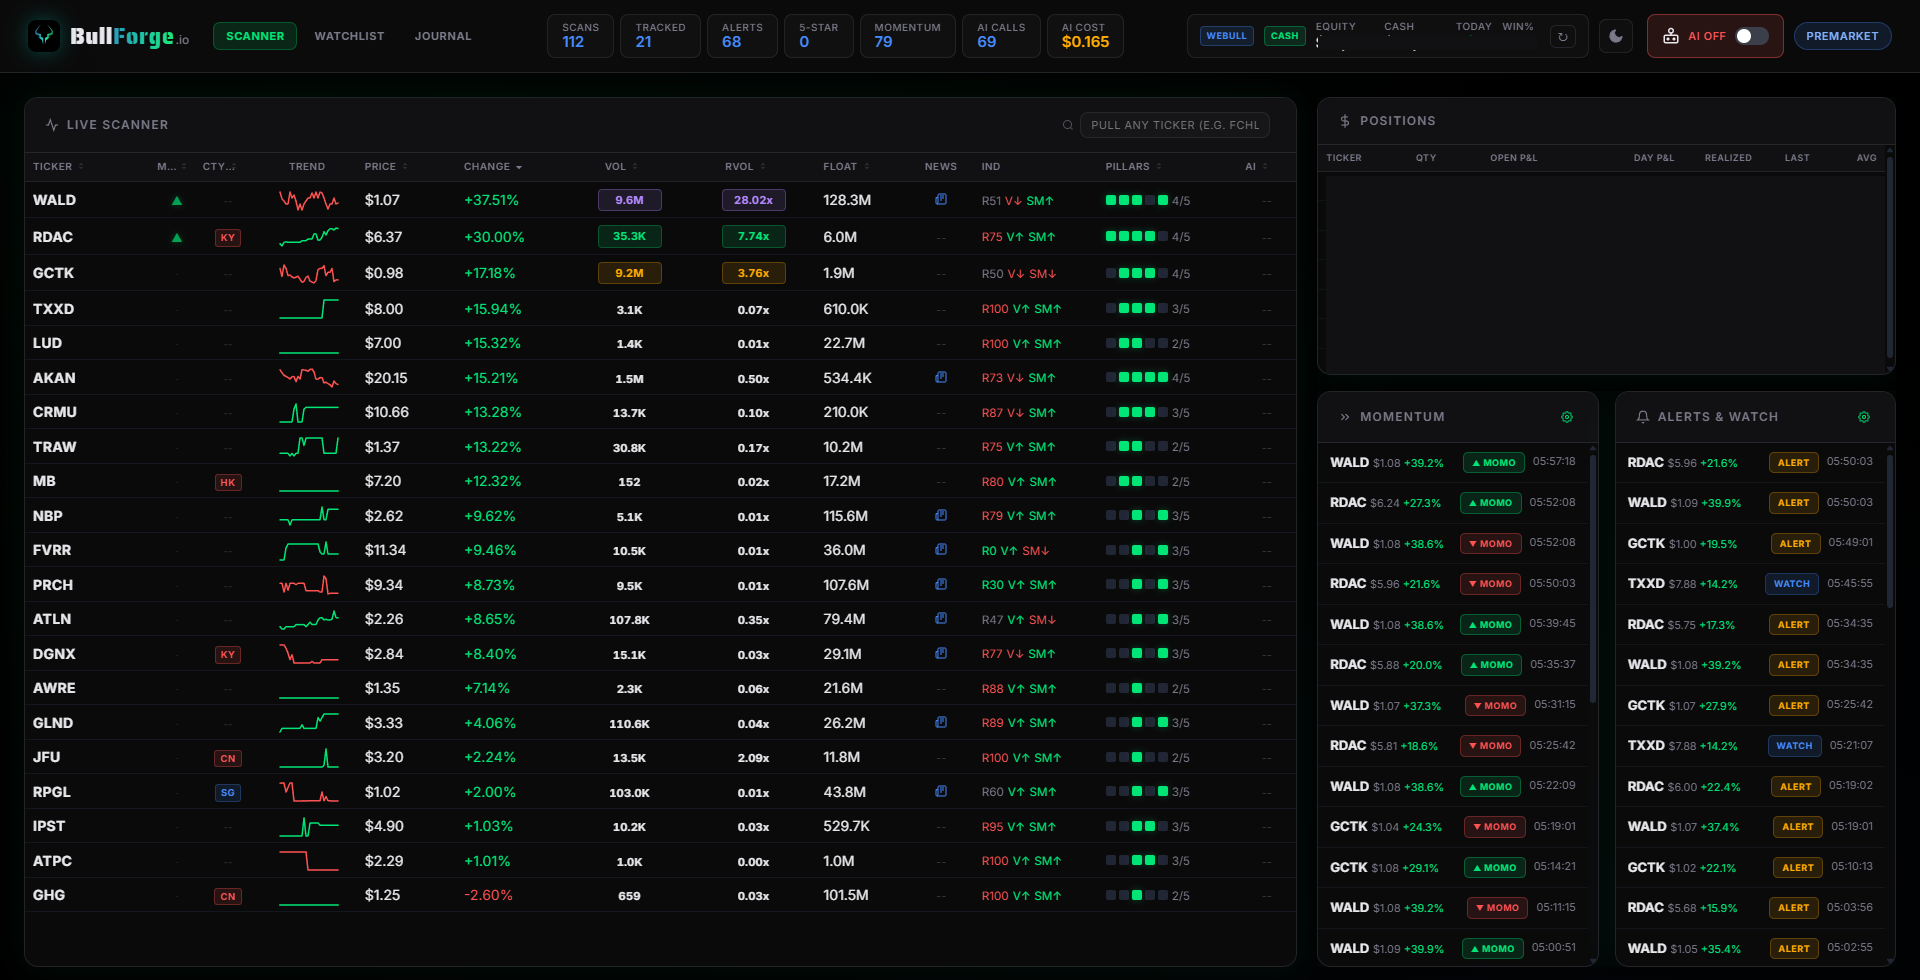
Task: Toggle the AI OFF switch on
Action: 1749,36
